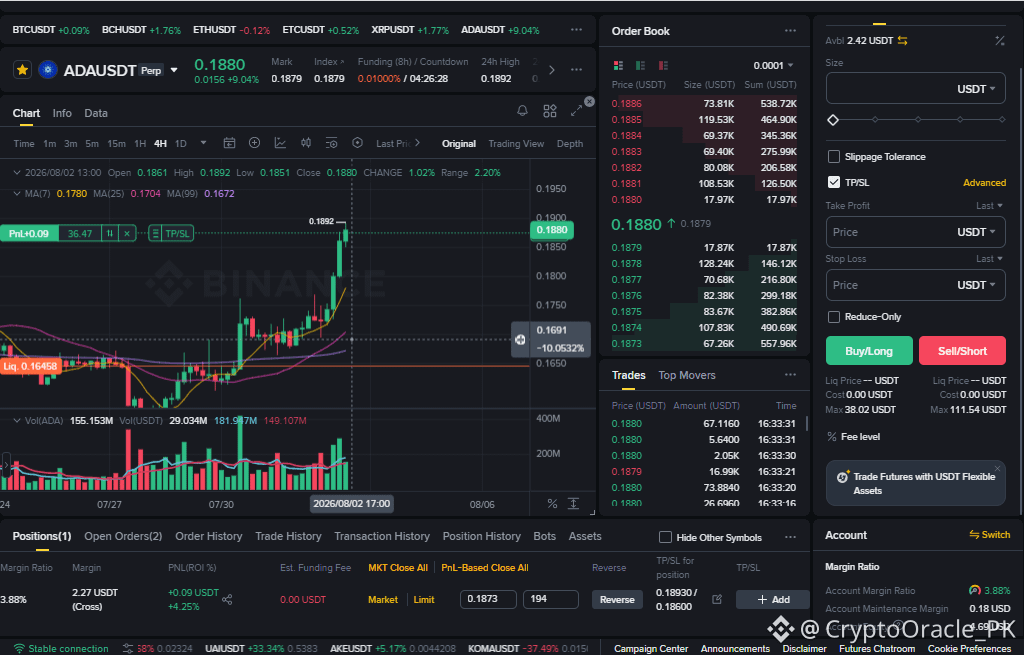The height and width of the screenshot is (655, 1024).
Task: Open chart layout grid icon
Action: 550,111
